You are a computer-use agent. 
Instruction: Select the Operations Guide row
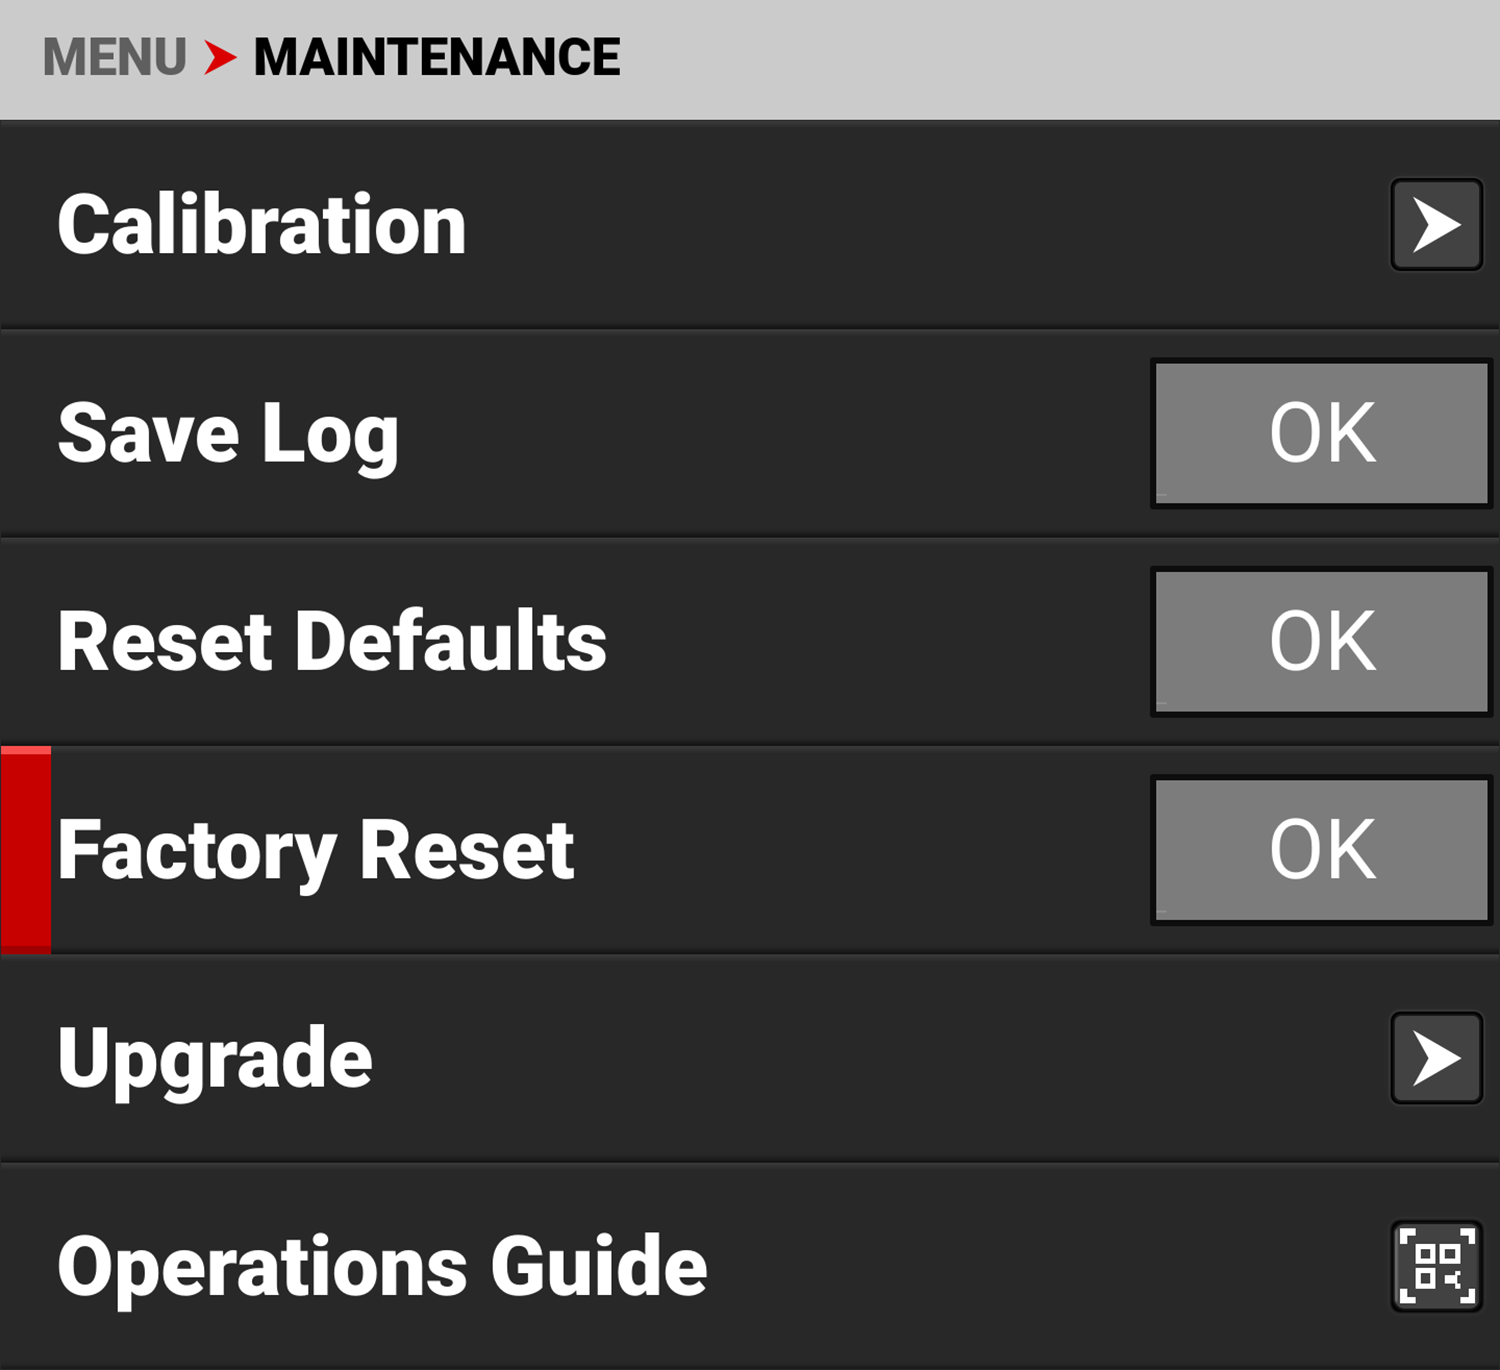click(x=750, y=1266)
